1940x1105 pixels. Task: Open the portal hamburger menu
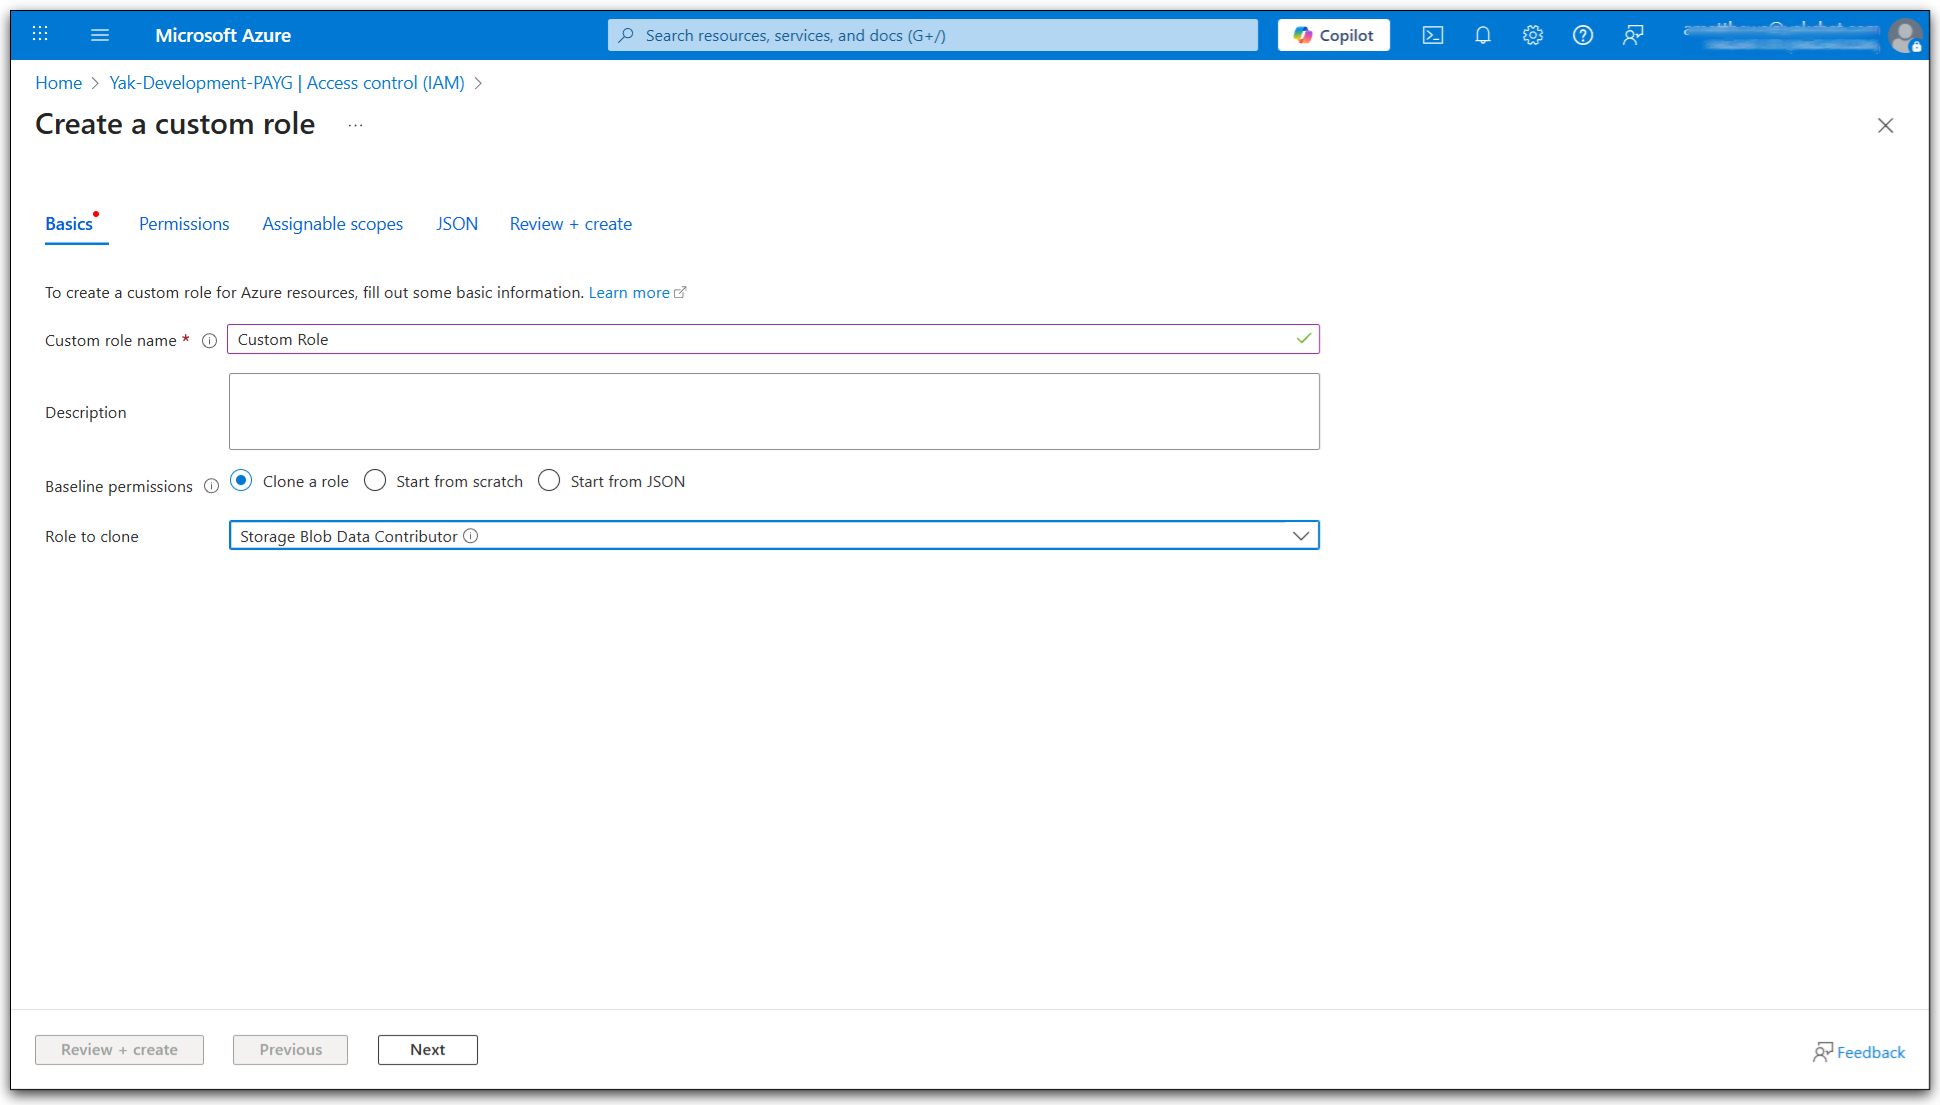coord(100,35)
